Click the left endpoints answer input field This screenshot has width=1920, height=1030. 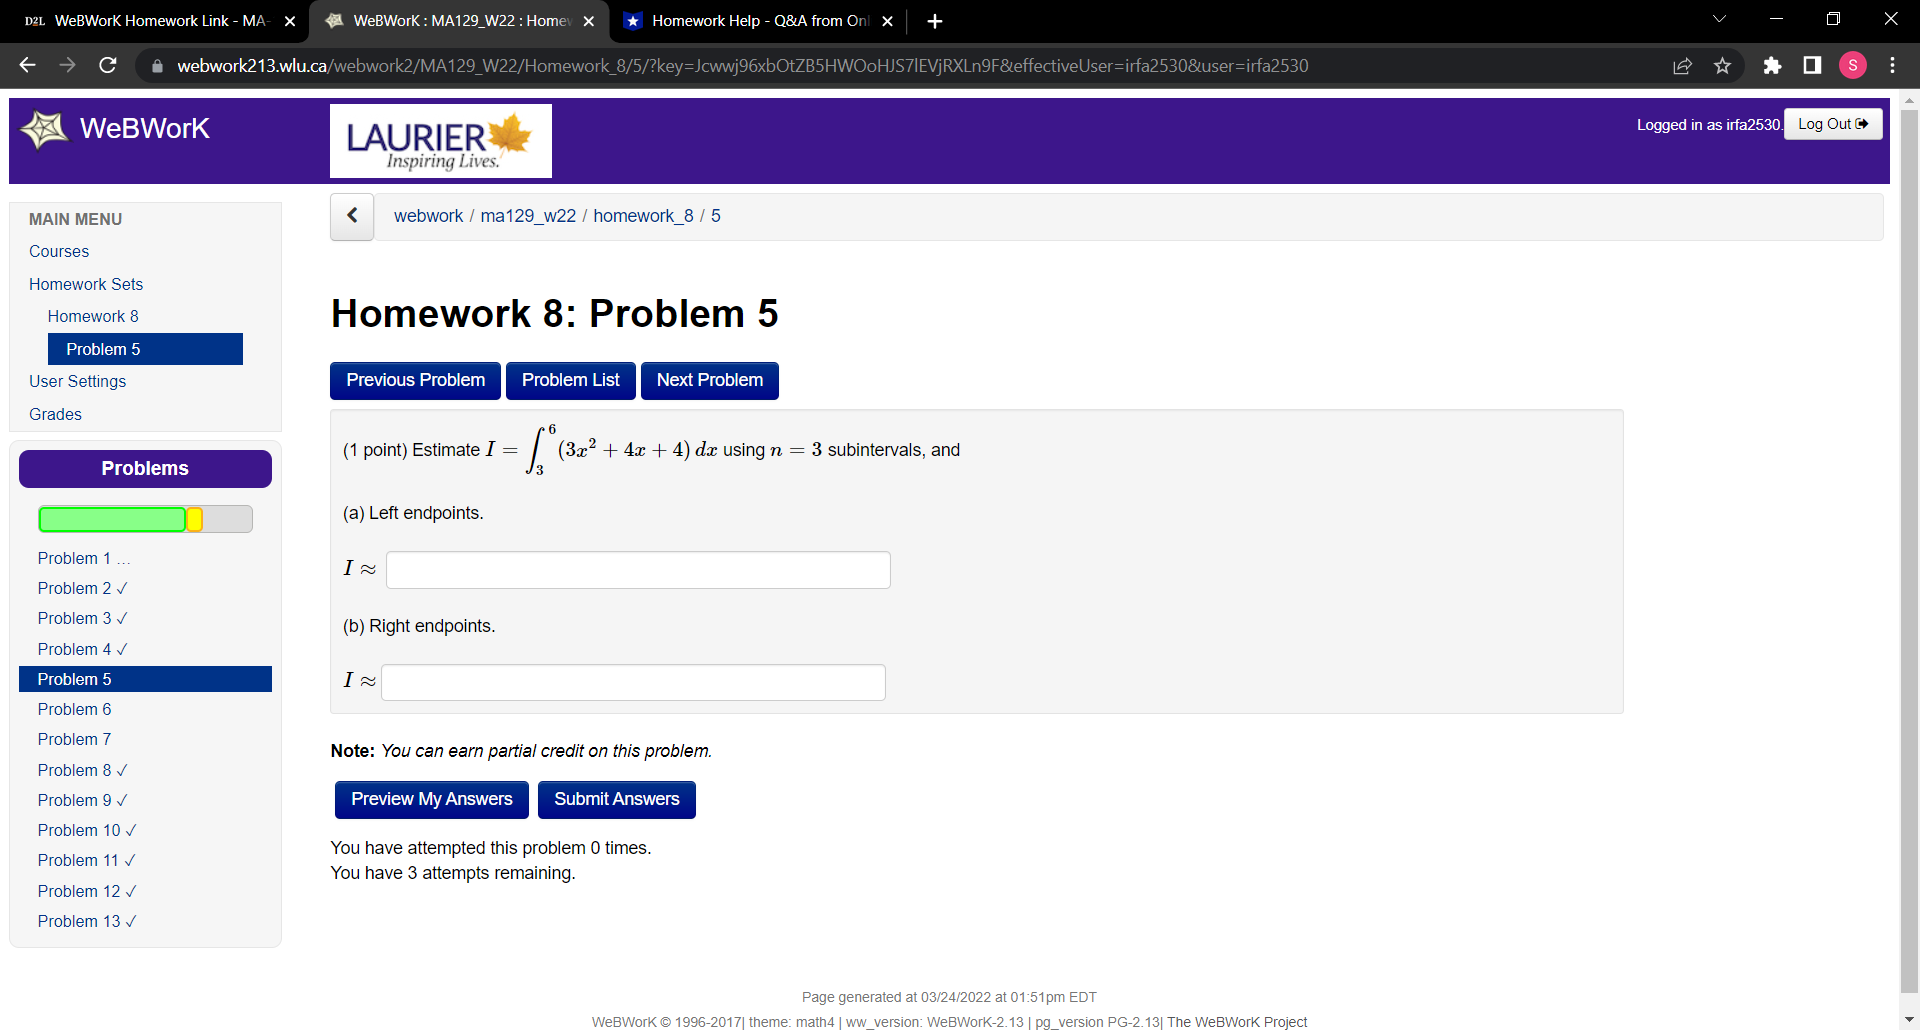[x=638, y=569]
